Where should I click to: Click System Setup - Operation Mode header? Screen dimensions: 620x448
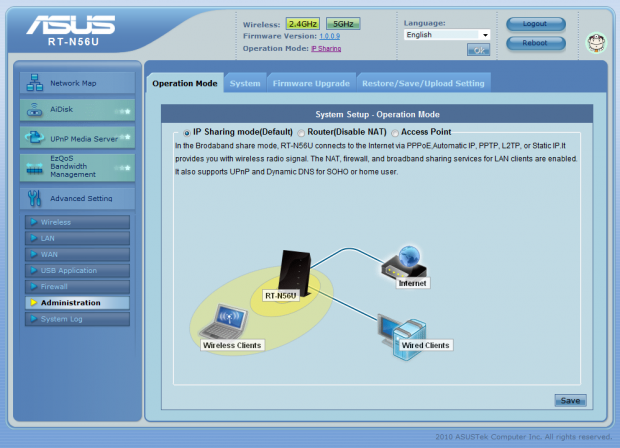[x=377, y=114]
